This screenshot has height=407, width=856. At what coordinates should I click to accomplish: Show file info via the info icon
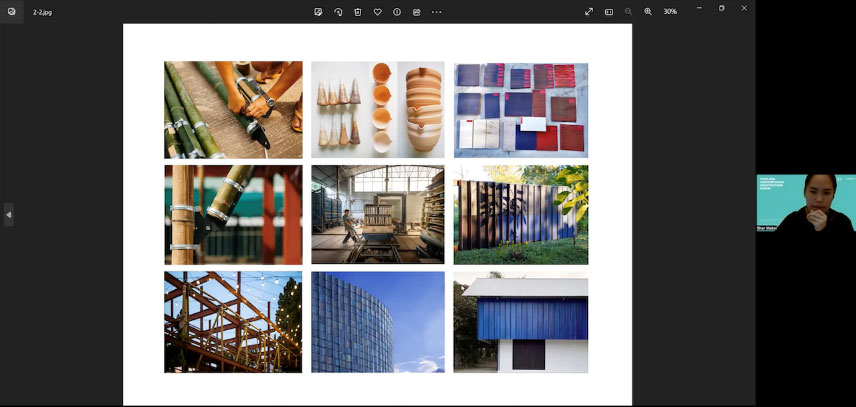pyautogui.click(x=397, y=11)
